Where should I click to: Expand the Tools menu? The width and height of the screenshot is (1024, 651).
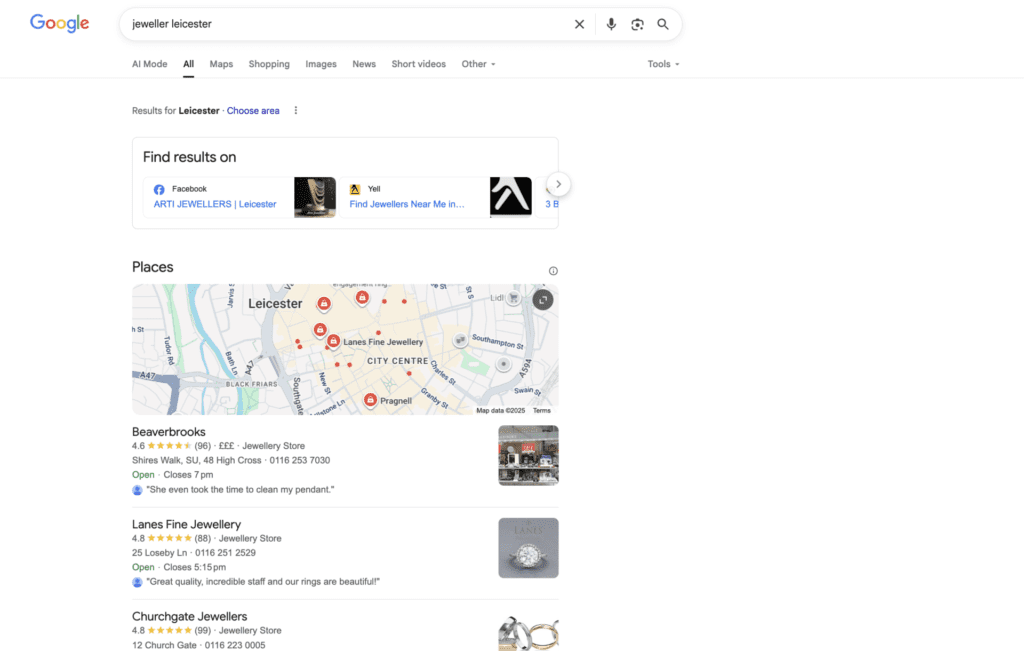pyautogui.click(x=663, y=64)
